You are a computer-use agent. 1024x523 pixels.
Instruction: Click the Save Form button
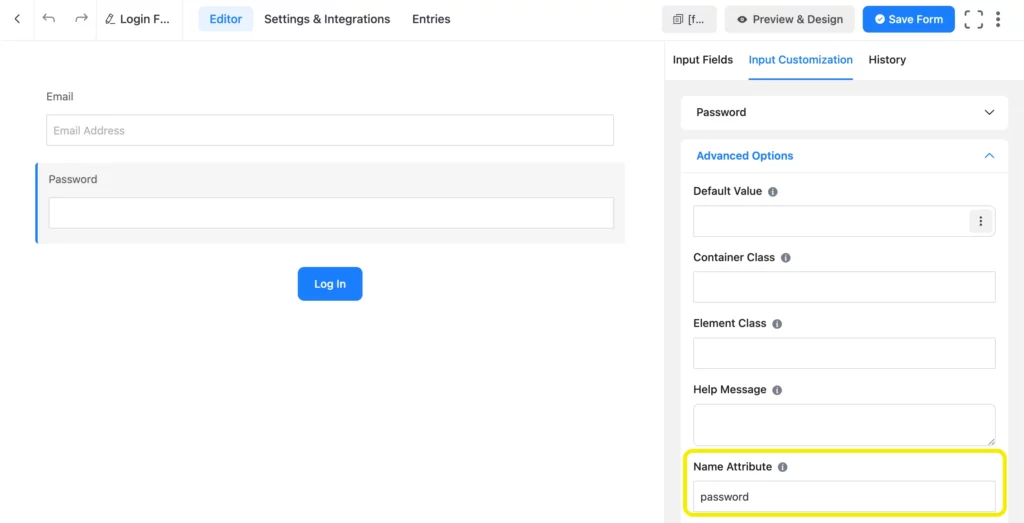tap(908, 19)
